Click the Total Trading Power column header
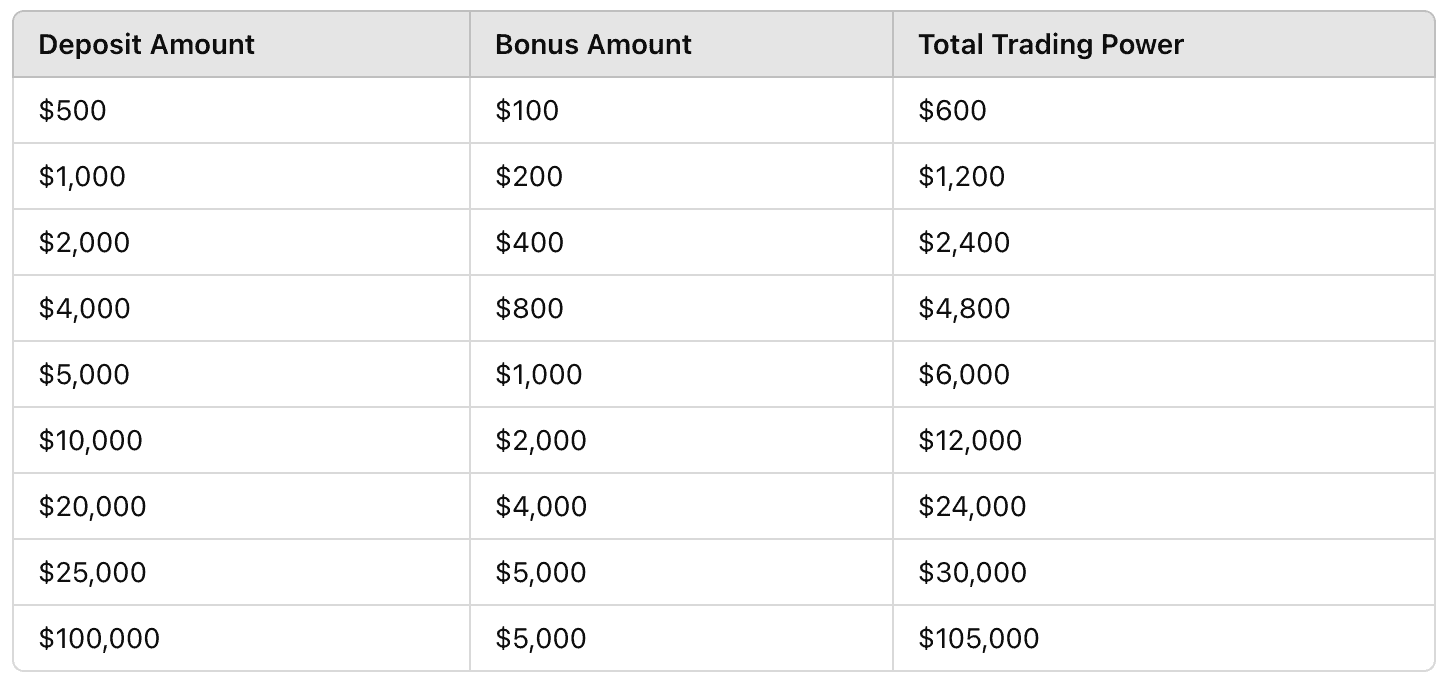This screenshot has width=1450, height=682. click(1050, 45)
